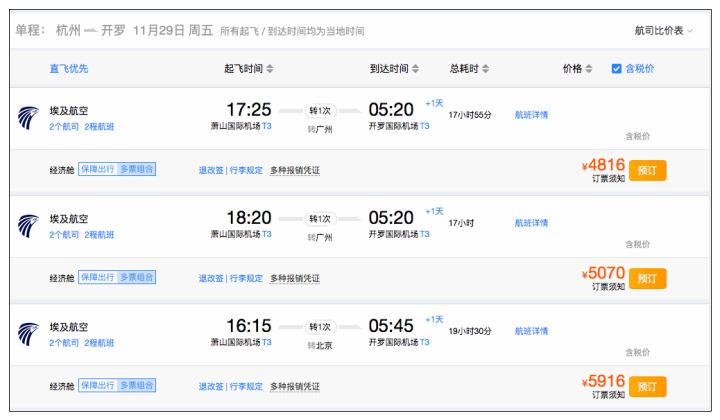Sort by 总耗时 using its arrow icon

[x=485, y=69]
